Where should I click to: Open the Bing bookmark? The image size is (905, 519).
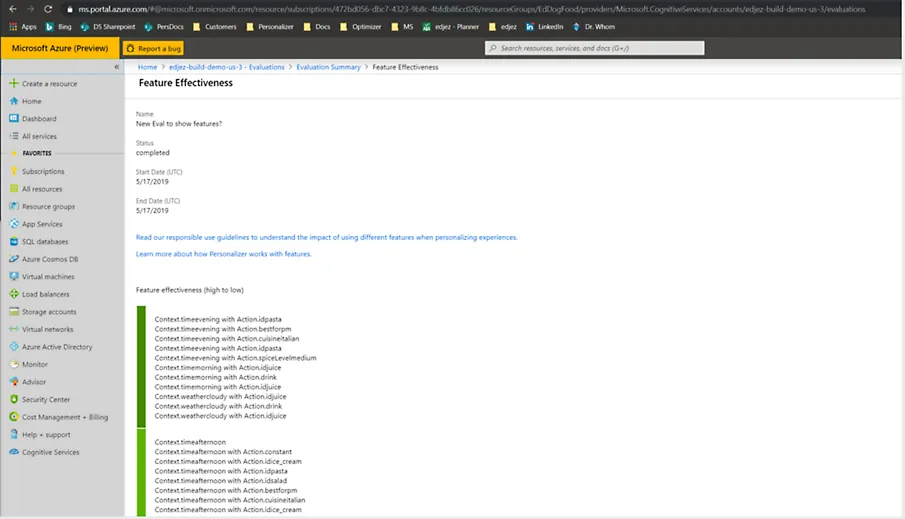[x=58, y=27]
